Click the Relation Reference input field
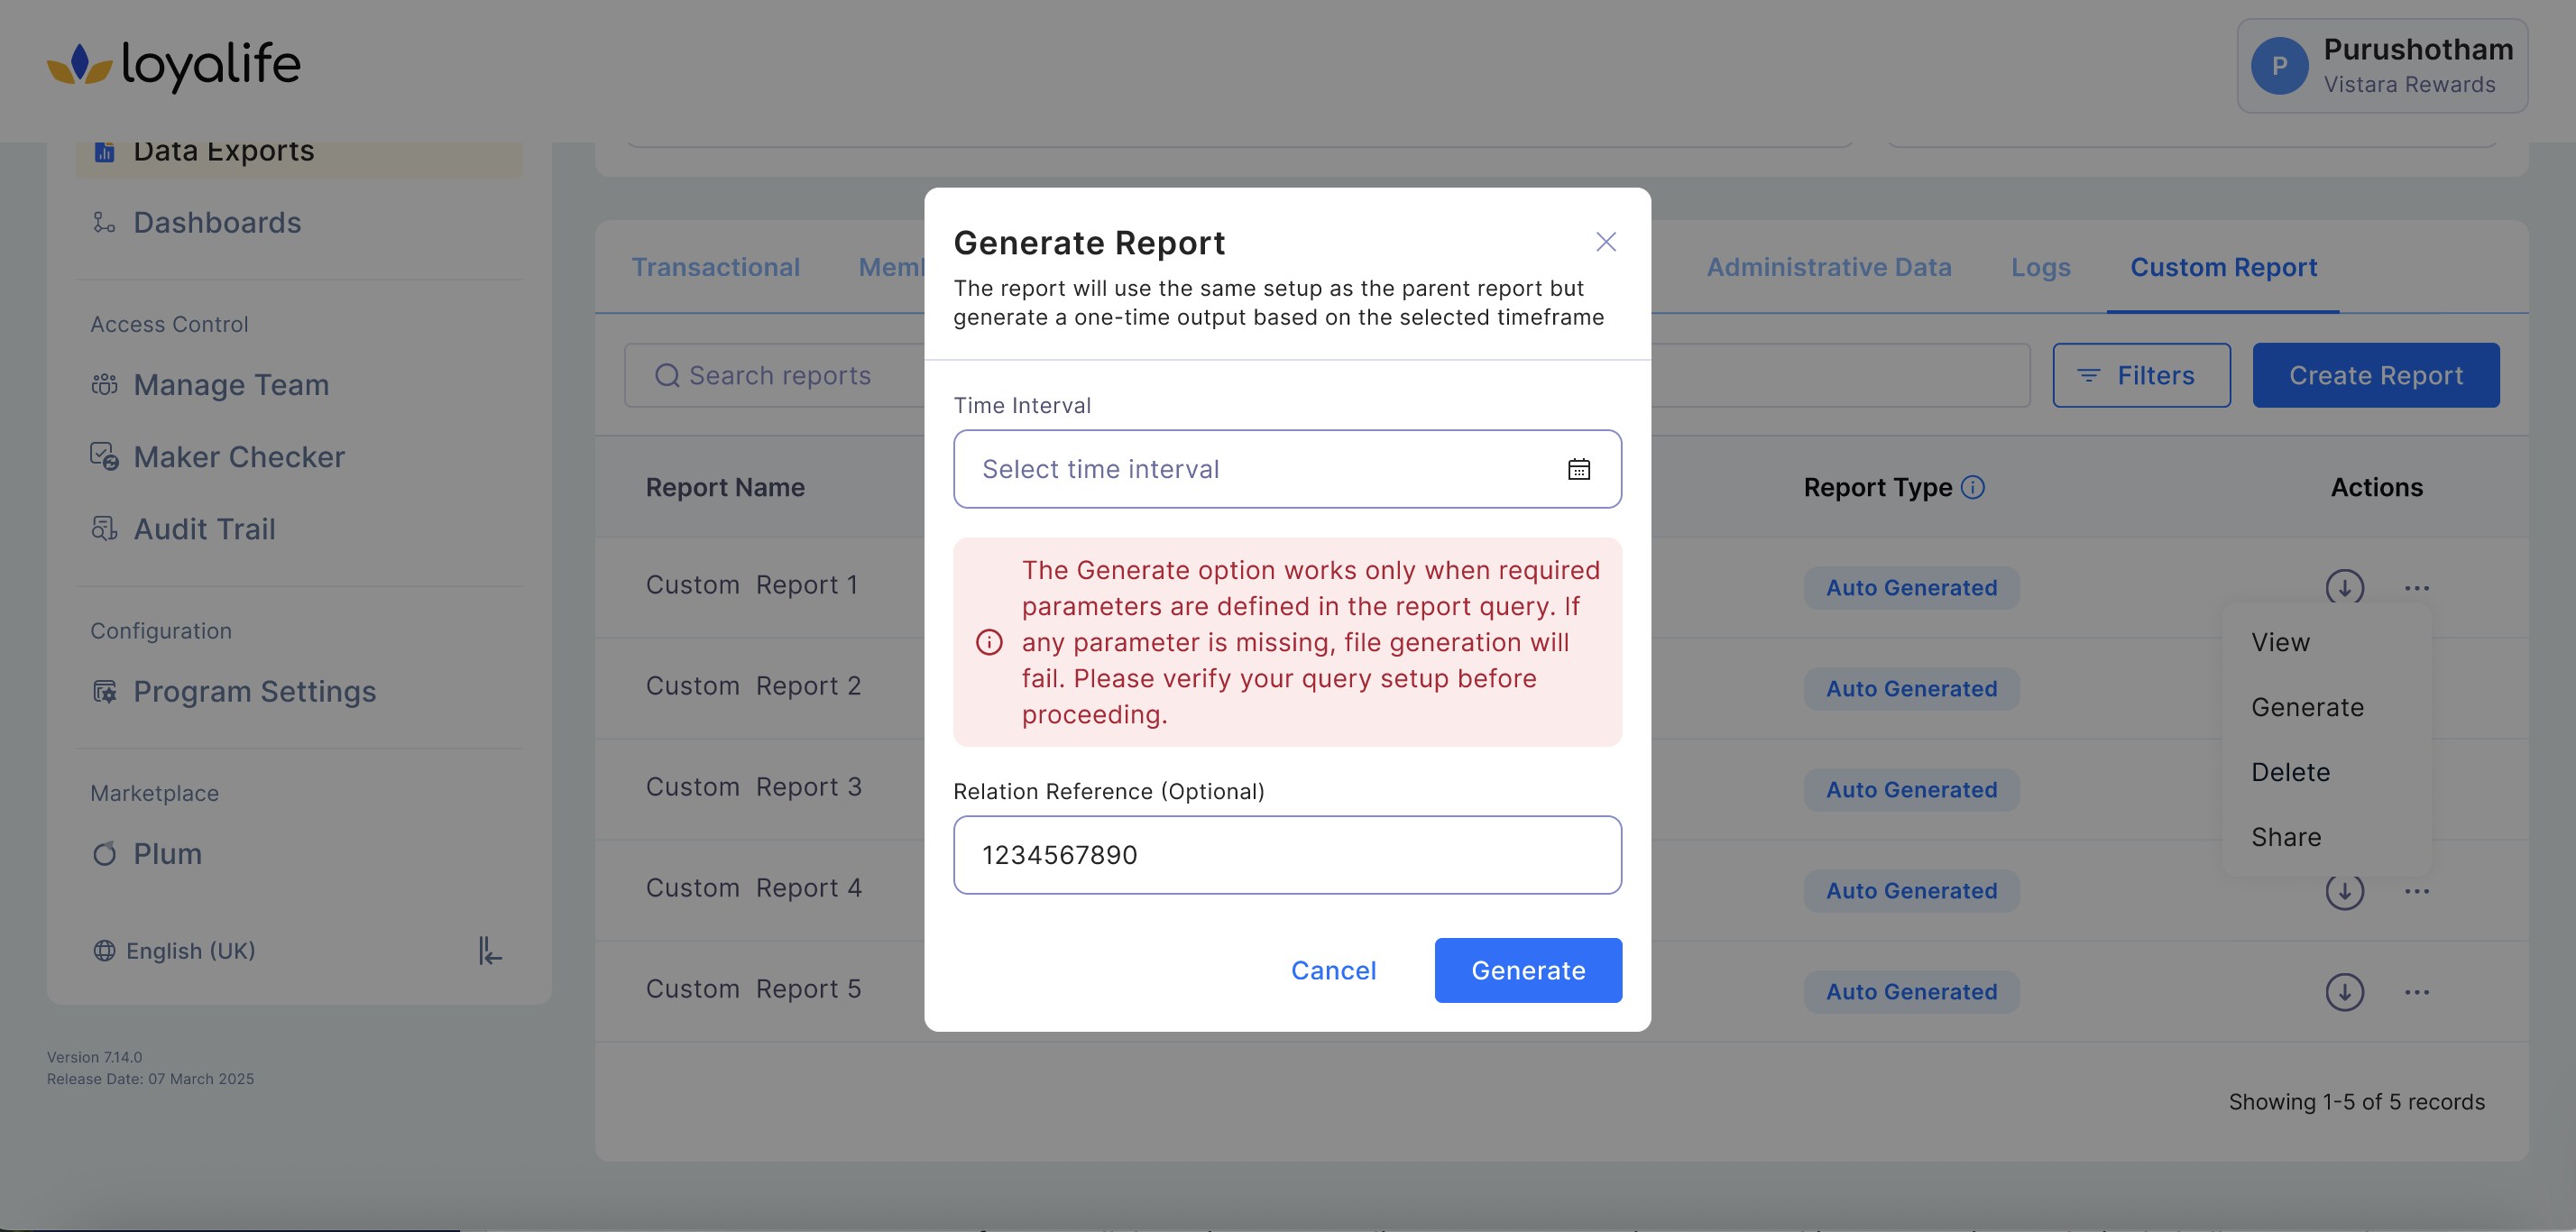Viewport: 2576px width, 1232px height. click(x=1286, y=855)
